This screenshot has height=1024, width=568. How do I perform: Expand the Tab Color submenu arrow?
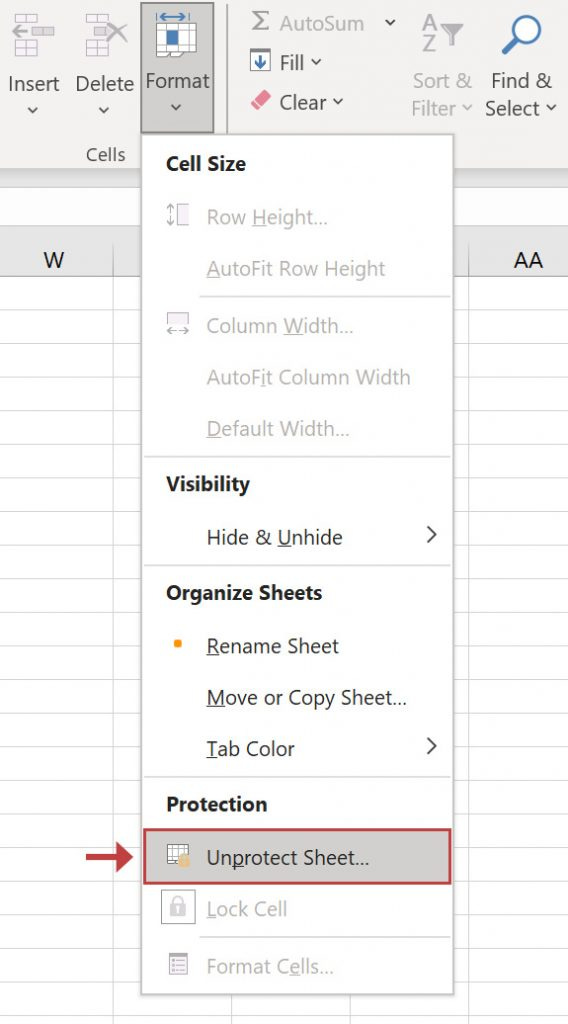click(431, 746)
